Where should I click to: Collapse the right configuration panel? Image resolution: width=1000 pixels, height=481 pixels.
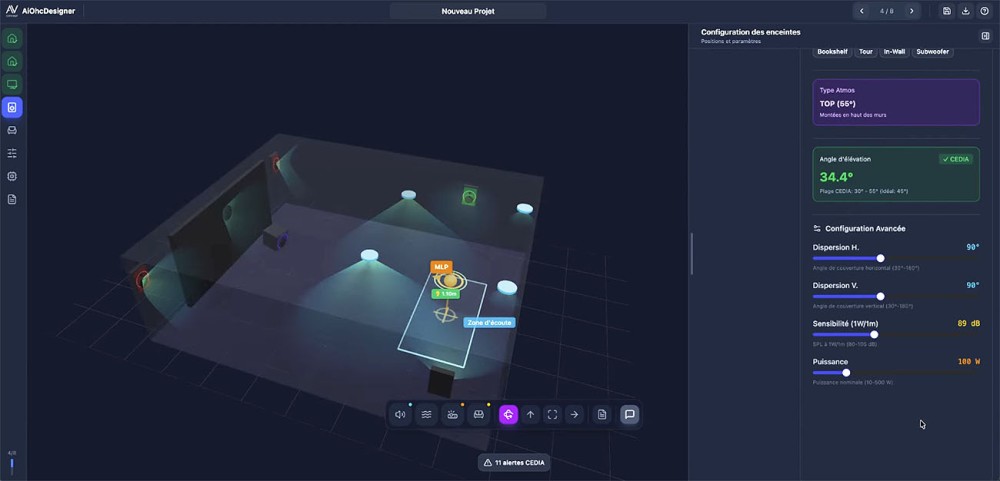(985, 36)
